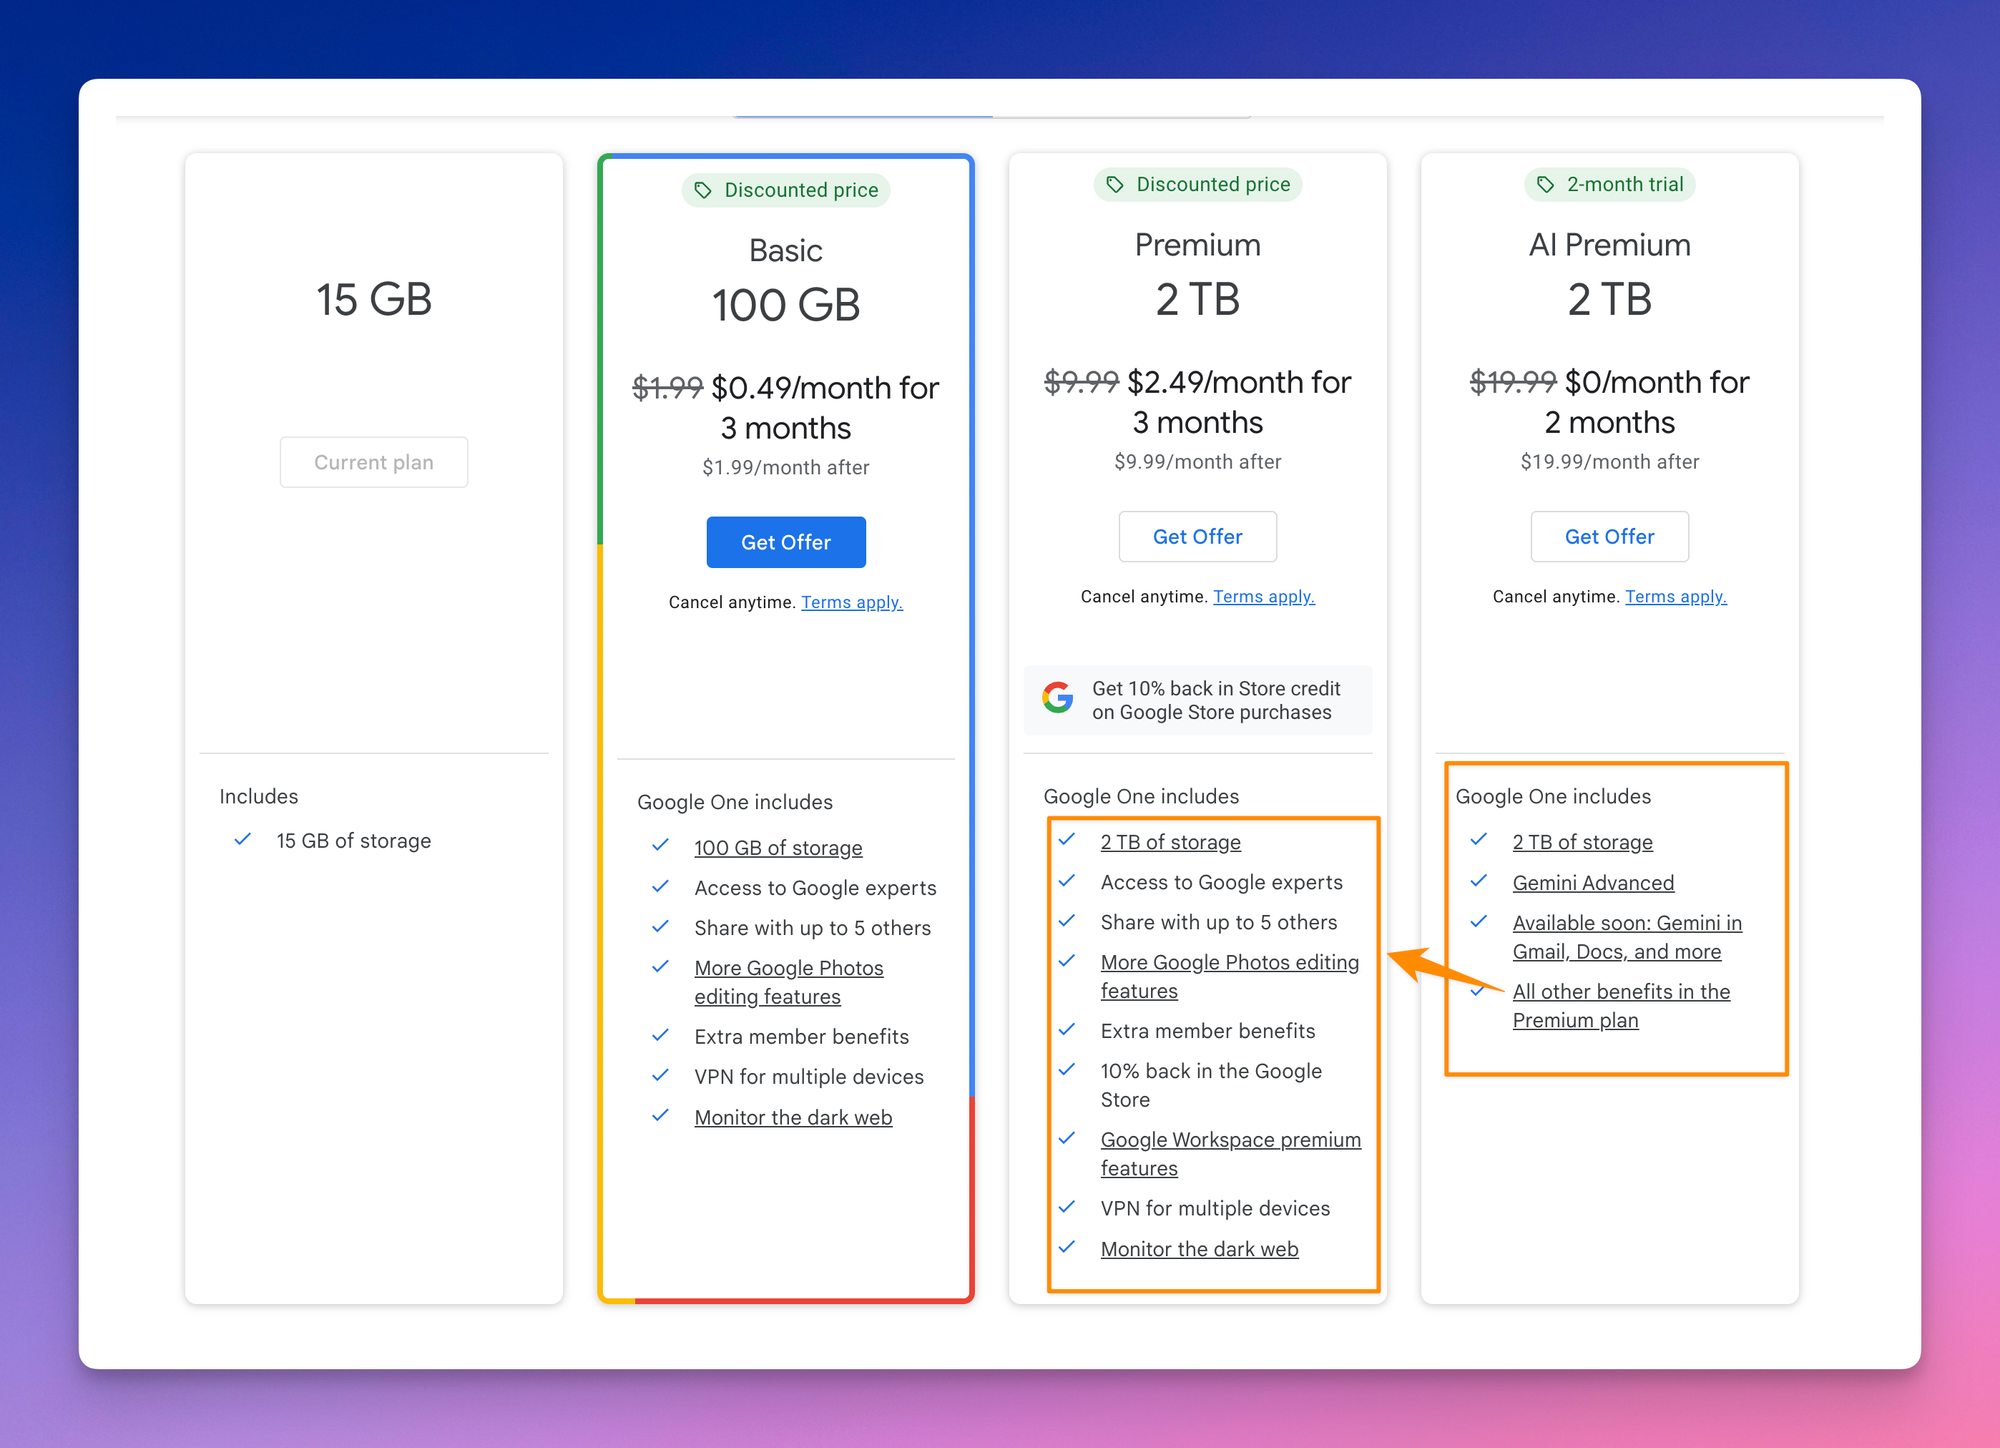This screenshot has width=2000, height=1448.
Task: Click Basic plan's Extra member benefits text
Action: (x=802, y=1037)
